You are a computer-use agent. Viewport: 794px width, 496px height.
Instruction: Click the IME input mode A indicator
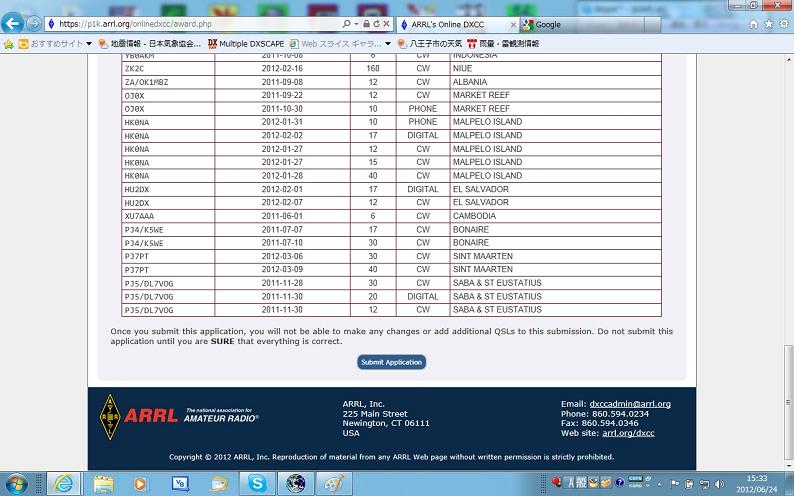[571, 483]
